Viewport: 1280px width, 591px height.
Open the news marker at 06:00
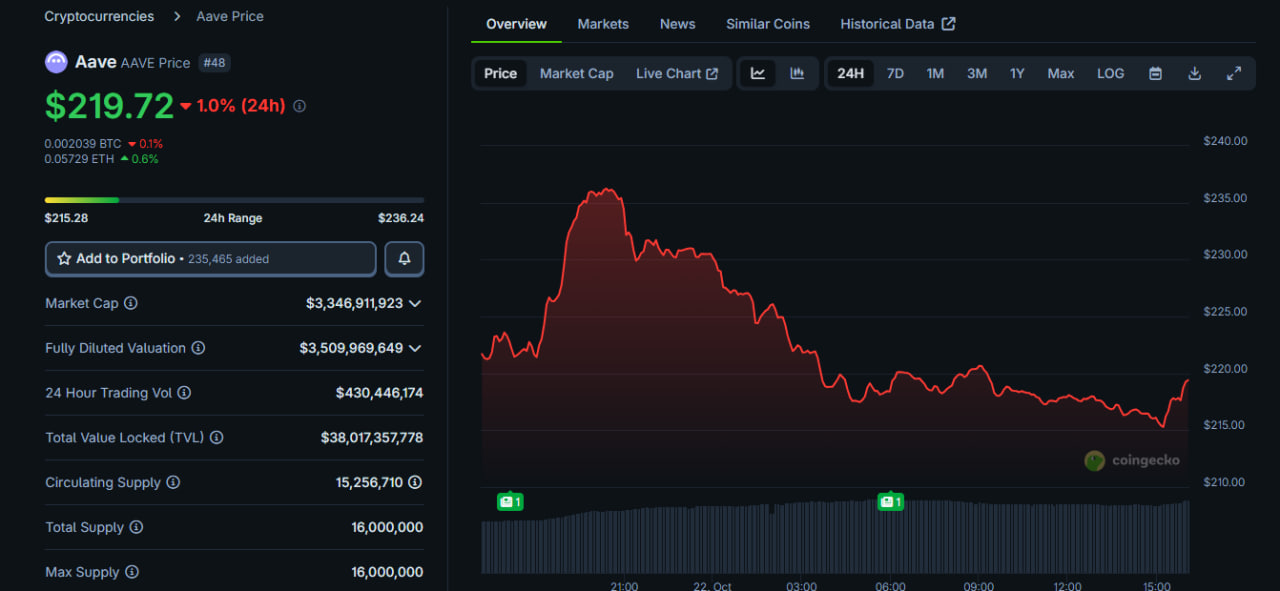pyautogui.click(x=890, y=501)
